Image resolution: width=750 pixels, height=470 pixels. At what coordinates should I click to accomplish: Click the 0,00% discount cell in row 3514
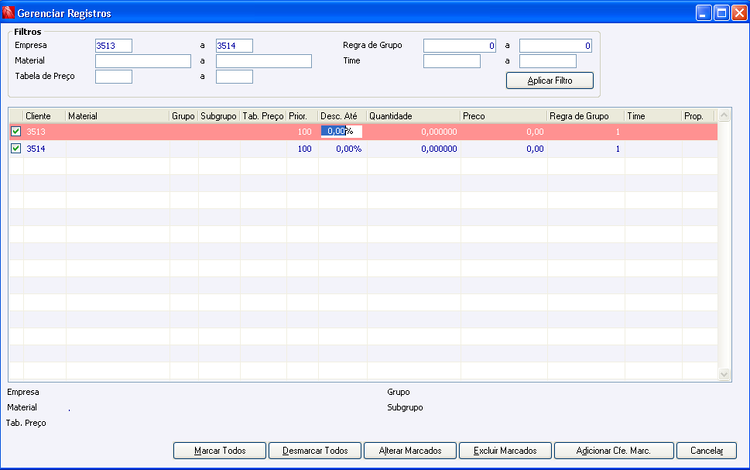[x=342, y=149]
